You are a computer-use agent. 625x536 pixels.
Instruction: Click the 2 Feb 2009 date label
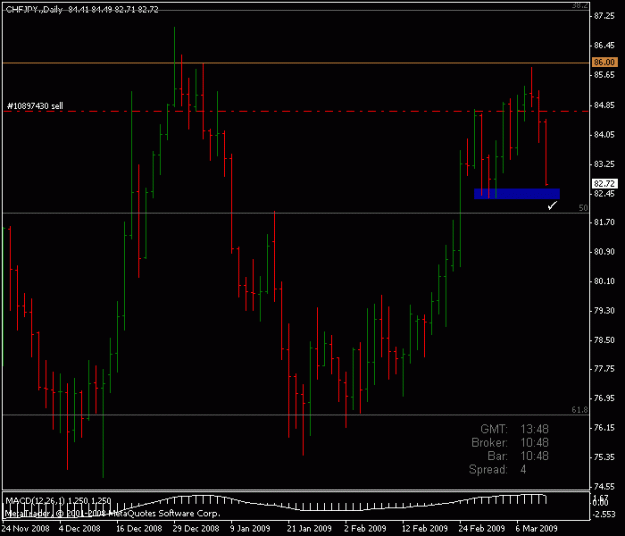(x=365, y=528)
